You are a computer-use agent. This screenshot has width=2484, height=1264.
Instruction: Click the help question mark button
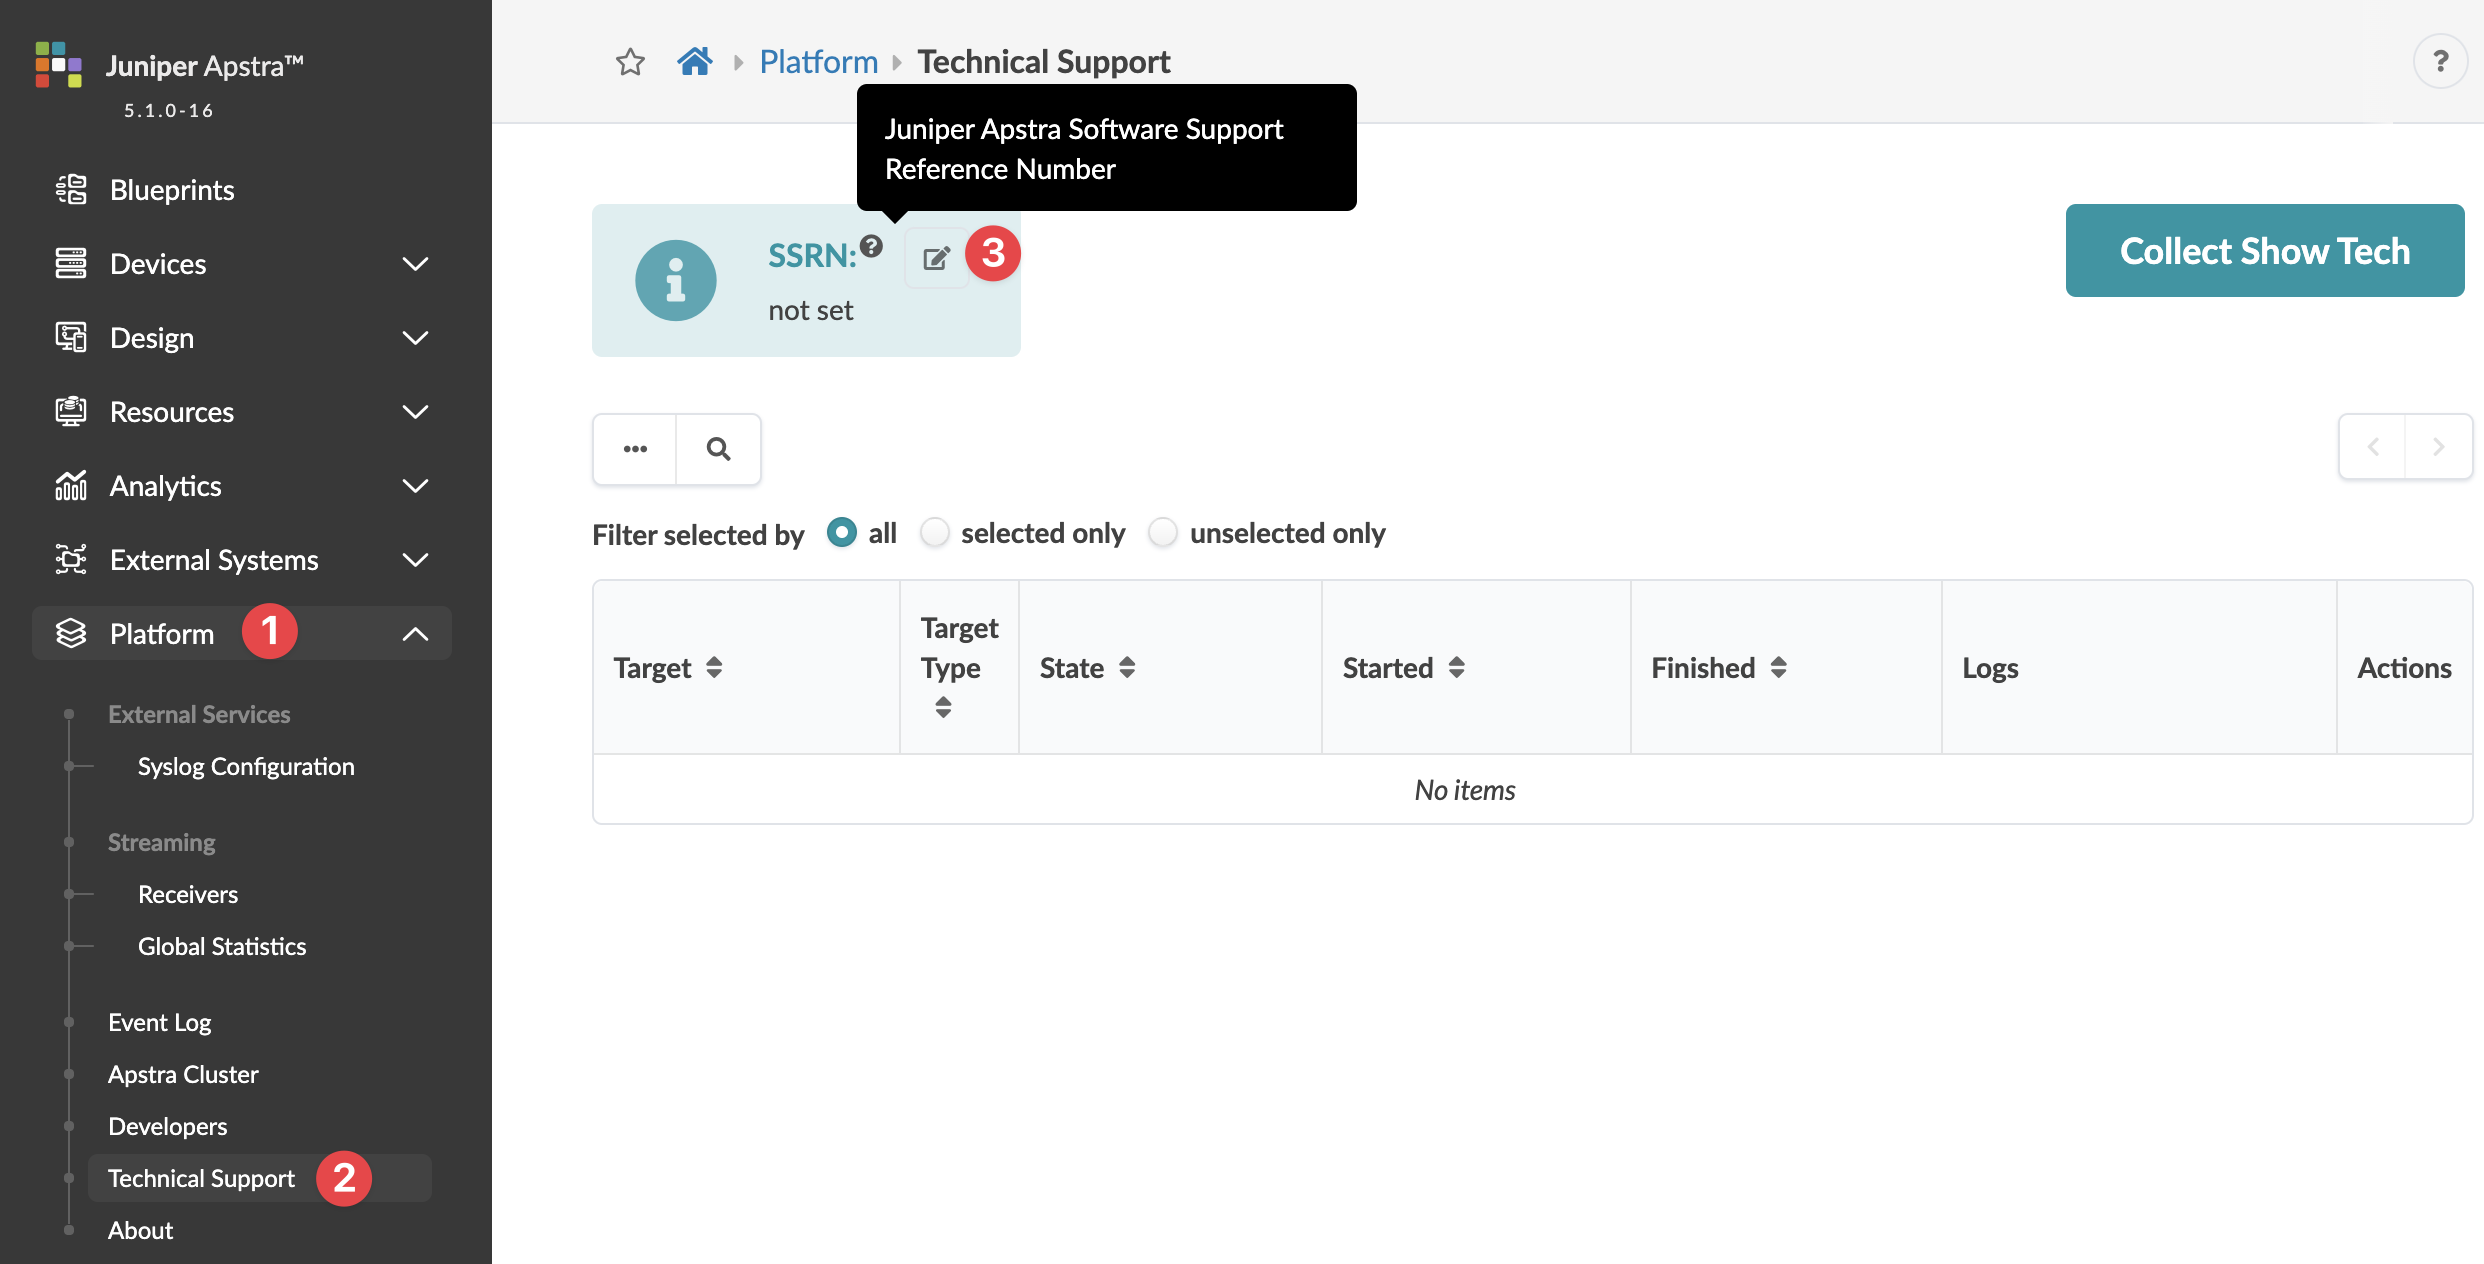[2440, 62]
